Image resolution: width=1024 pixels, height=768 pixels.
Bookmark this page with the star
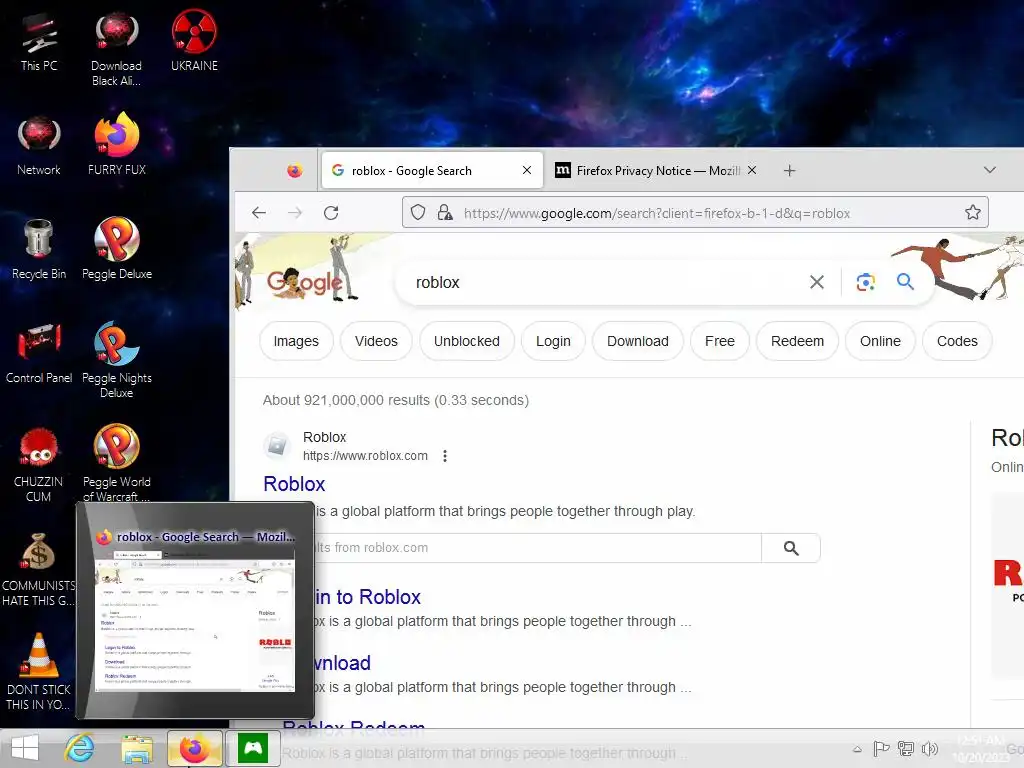pyautogui.click(x=972, y=212)
